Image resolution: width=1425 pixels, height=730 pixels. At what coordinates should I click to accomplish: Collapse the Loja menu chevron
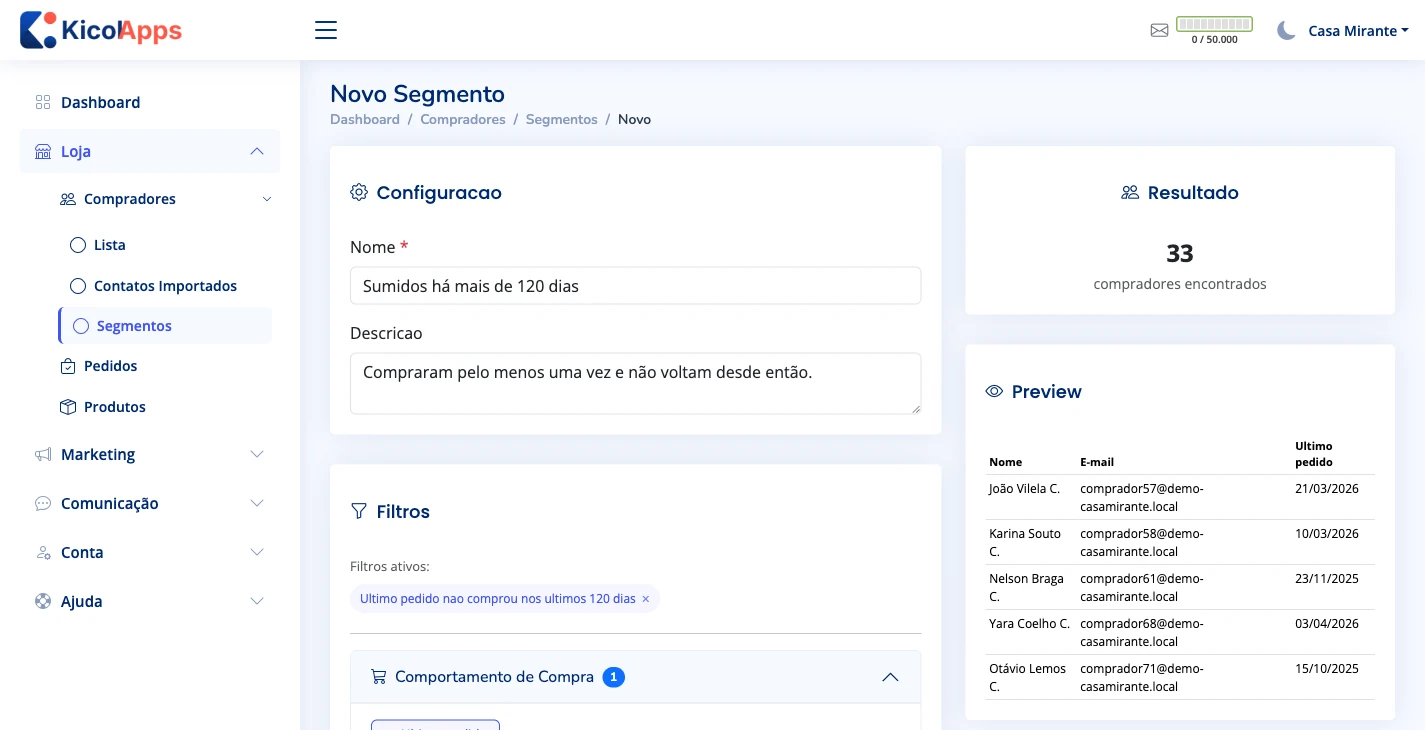(257, 151)
